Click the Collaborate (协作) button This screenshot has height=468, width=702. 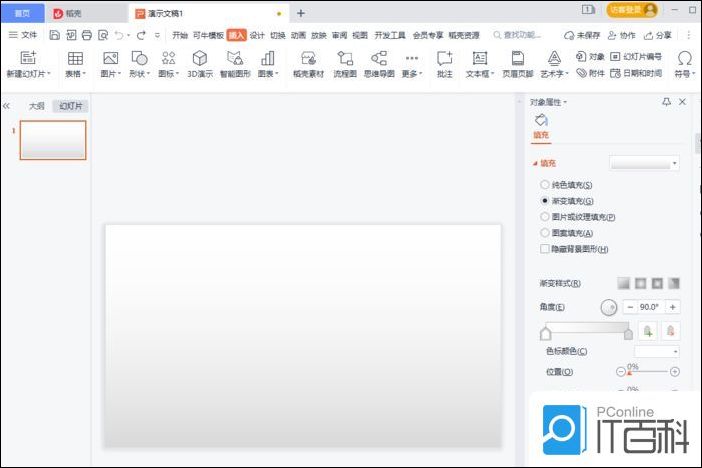(621, 35)
